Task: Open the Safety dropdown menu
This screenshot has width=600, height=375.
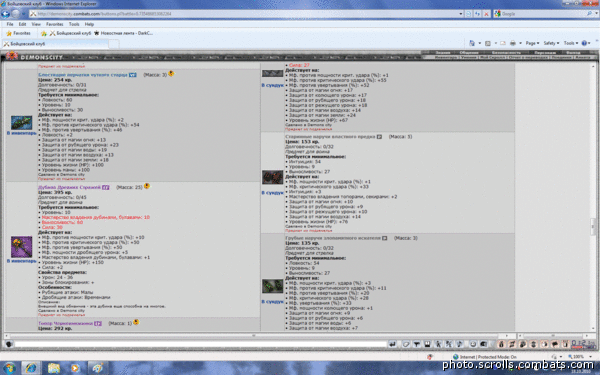Action: coord(551,43)
